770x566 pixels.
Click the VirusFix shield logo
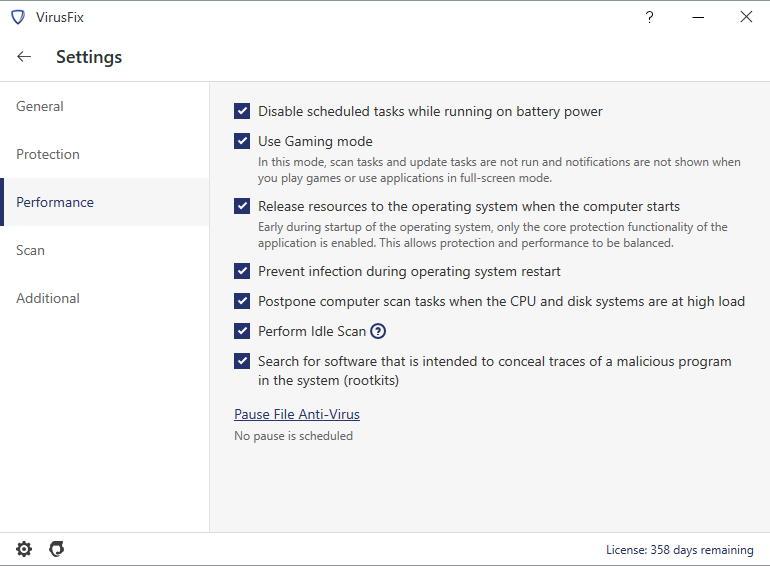pos(17,17)
